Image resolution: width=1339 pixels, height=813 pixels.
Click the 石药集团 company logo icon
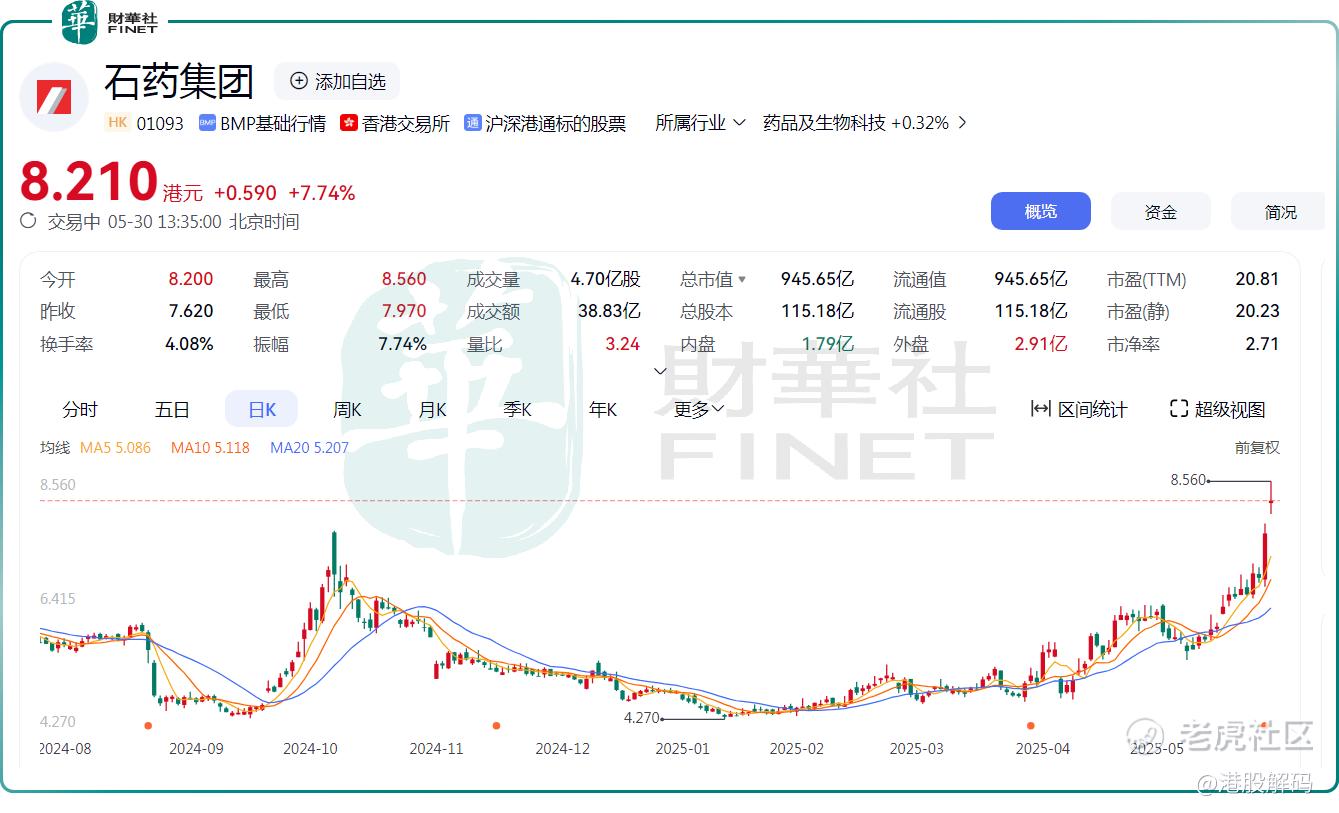[x=54, y=97]
